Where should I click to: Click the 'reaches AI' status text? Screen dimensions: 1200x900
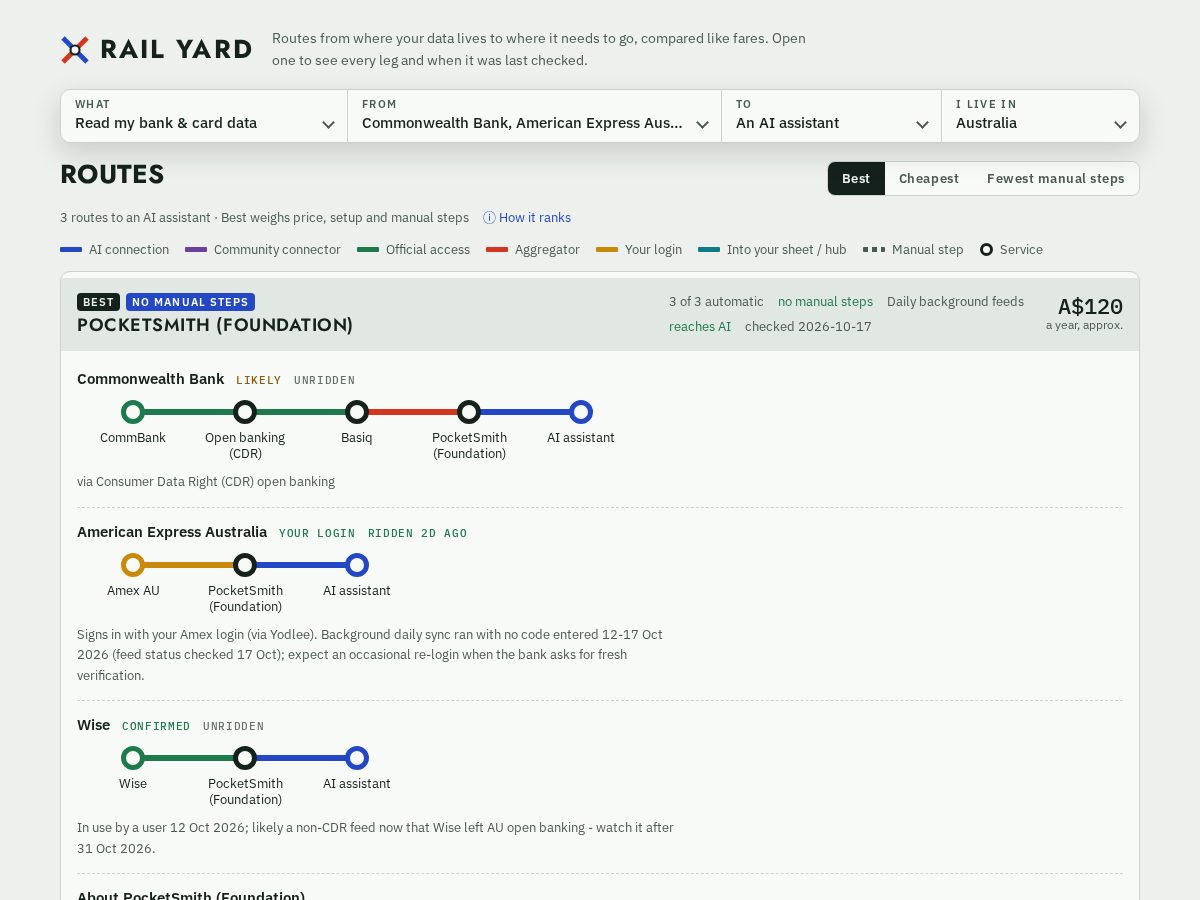(700, 327)
